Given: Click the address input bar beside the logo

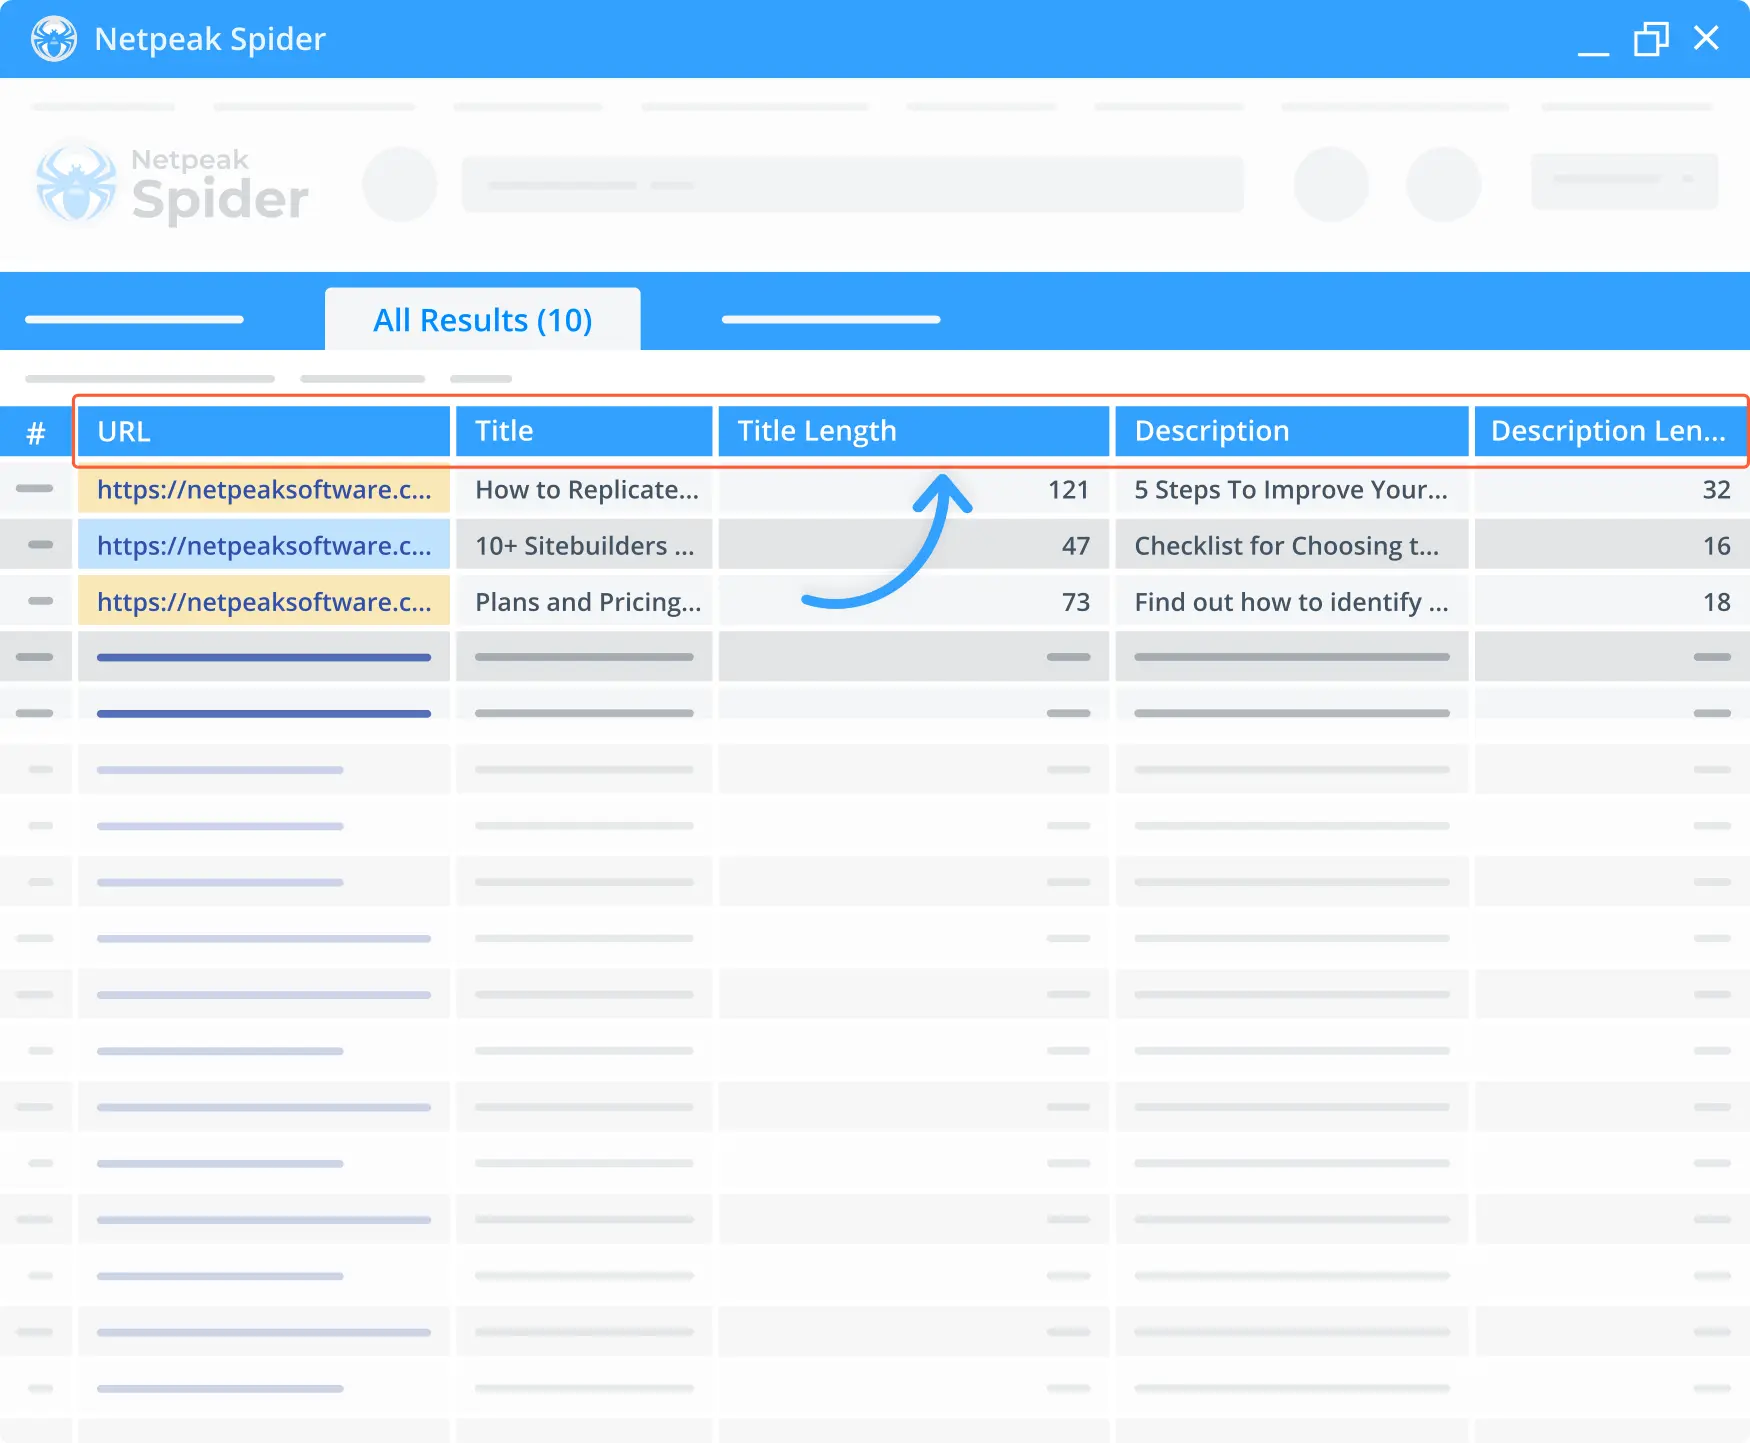Looking at the screenshot, I should click(852, 184).
